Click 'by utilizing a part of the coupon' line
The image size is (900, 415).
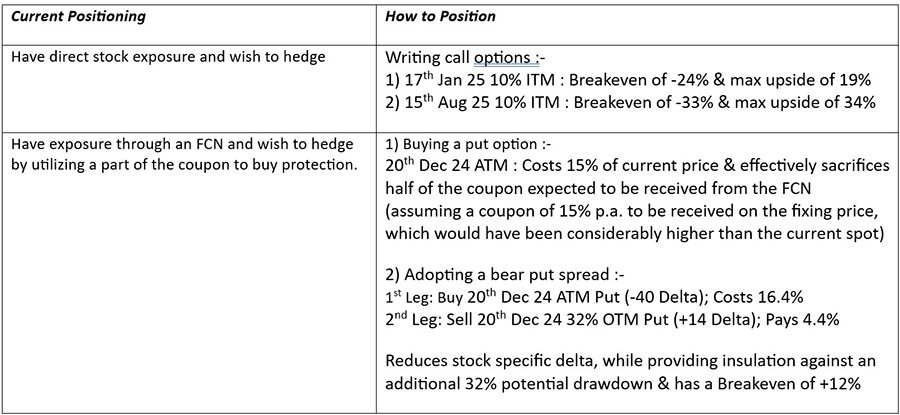coord(184,164)
